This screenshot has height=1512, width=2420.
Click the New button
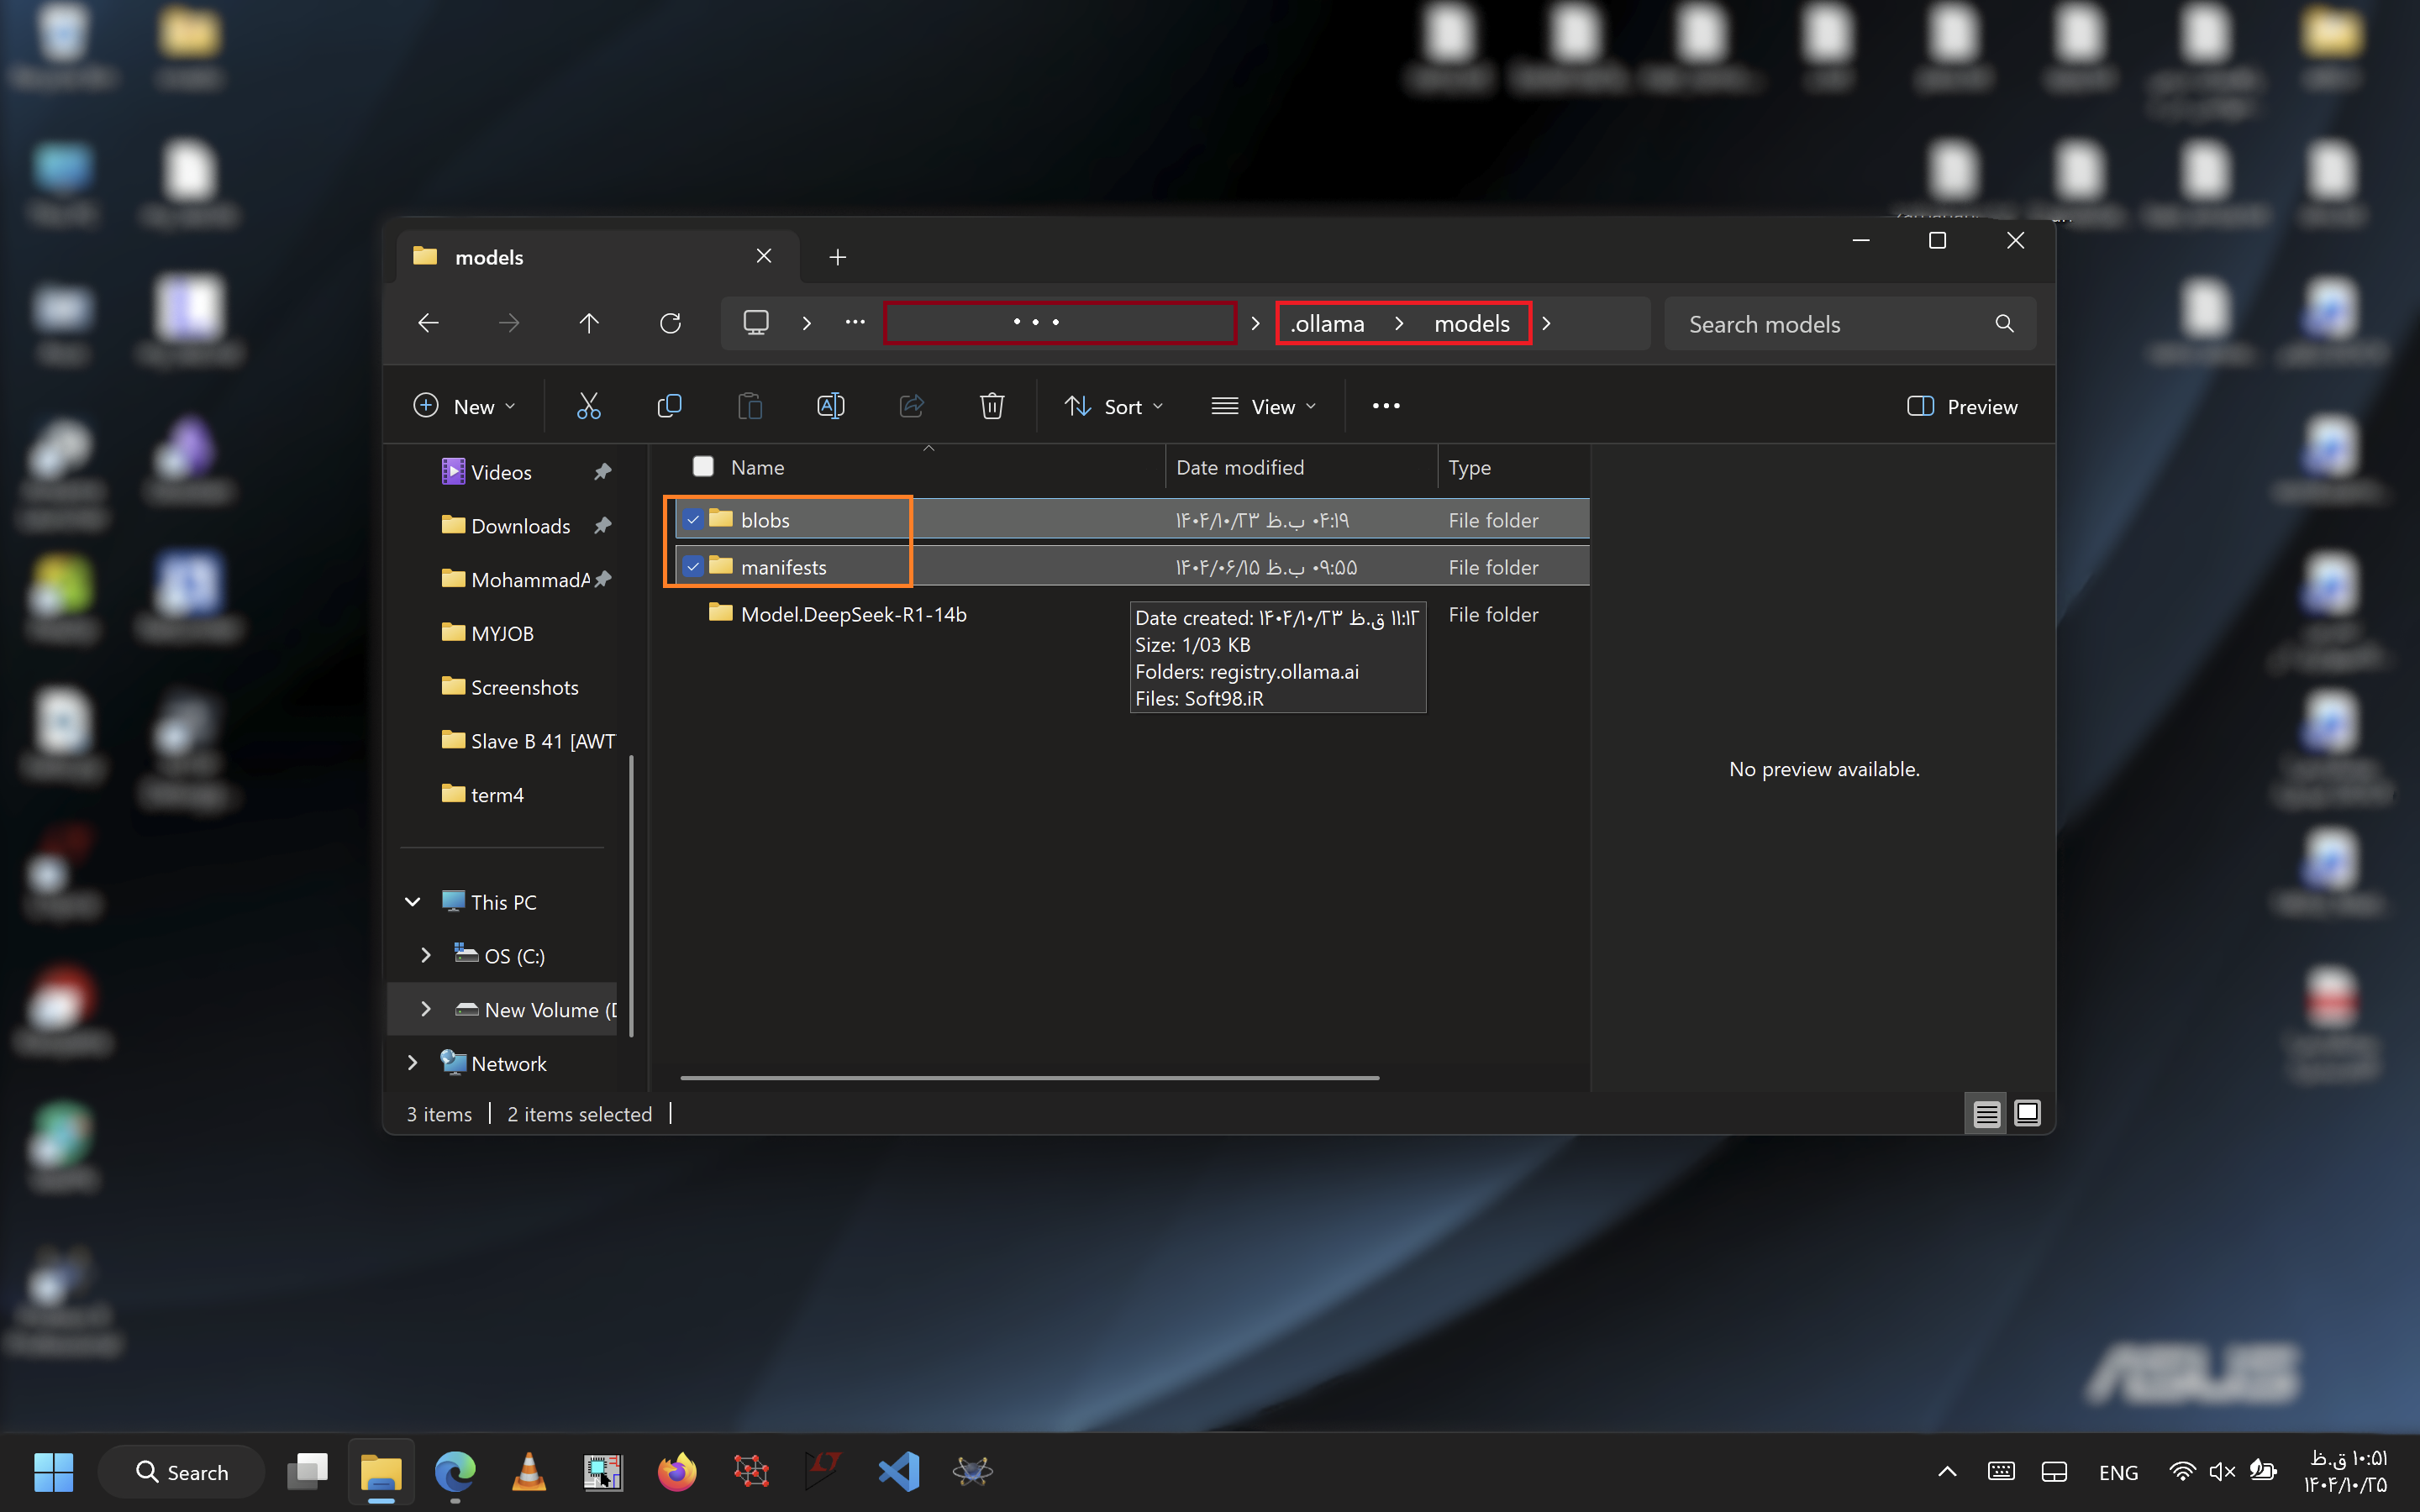(x=463, y=406)
